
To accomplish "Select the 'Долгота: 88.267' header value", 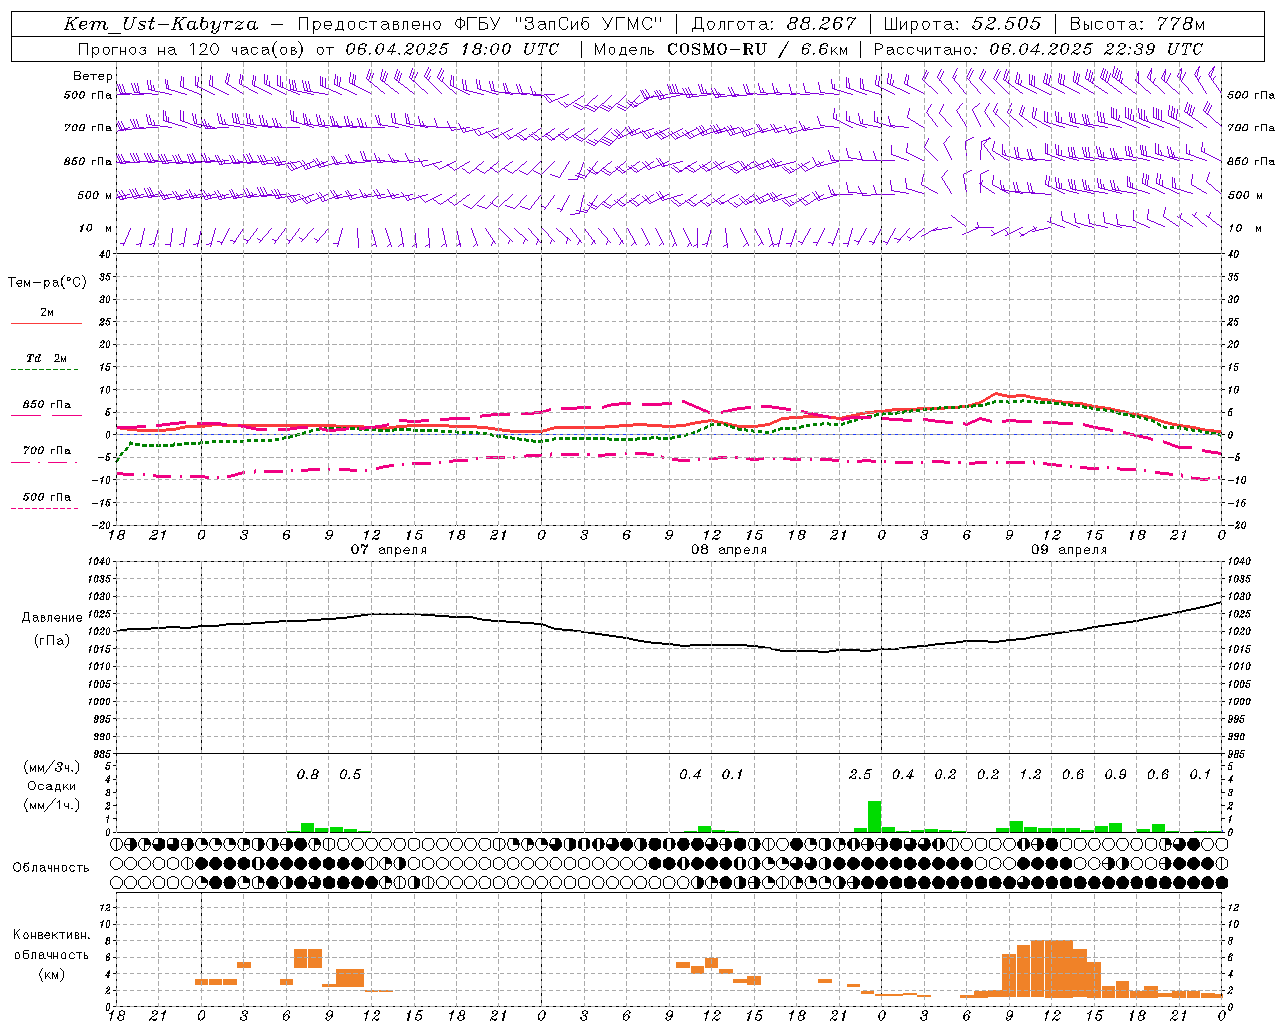I will [x=774, y=24].
